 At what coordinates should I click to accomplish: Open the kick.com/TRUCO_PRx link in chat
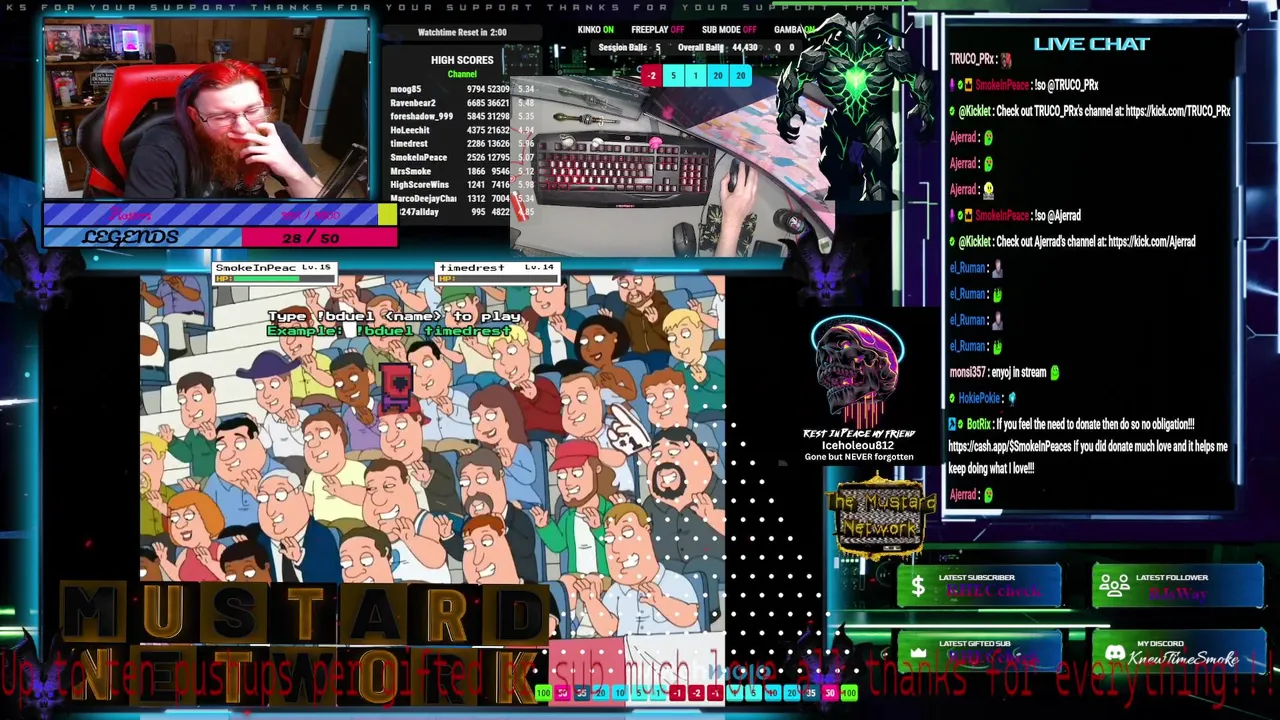click(1178, 111)
